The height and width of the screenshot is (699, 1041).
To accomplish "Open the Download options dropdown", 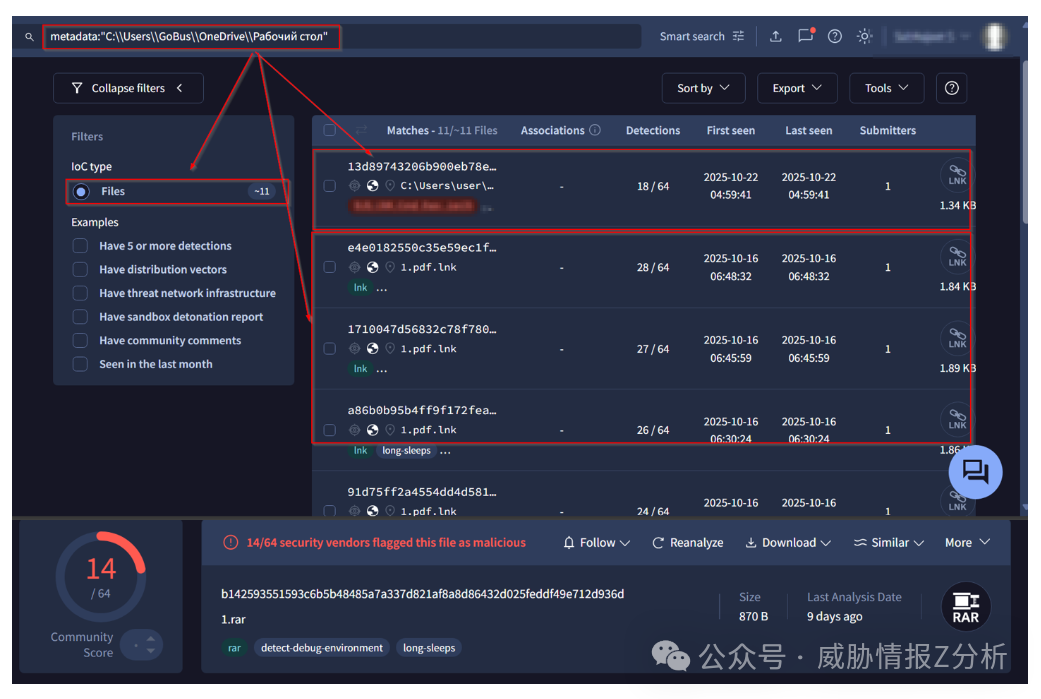I will (788, 542).
